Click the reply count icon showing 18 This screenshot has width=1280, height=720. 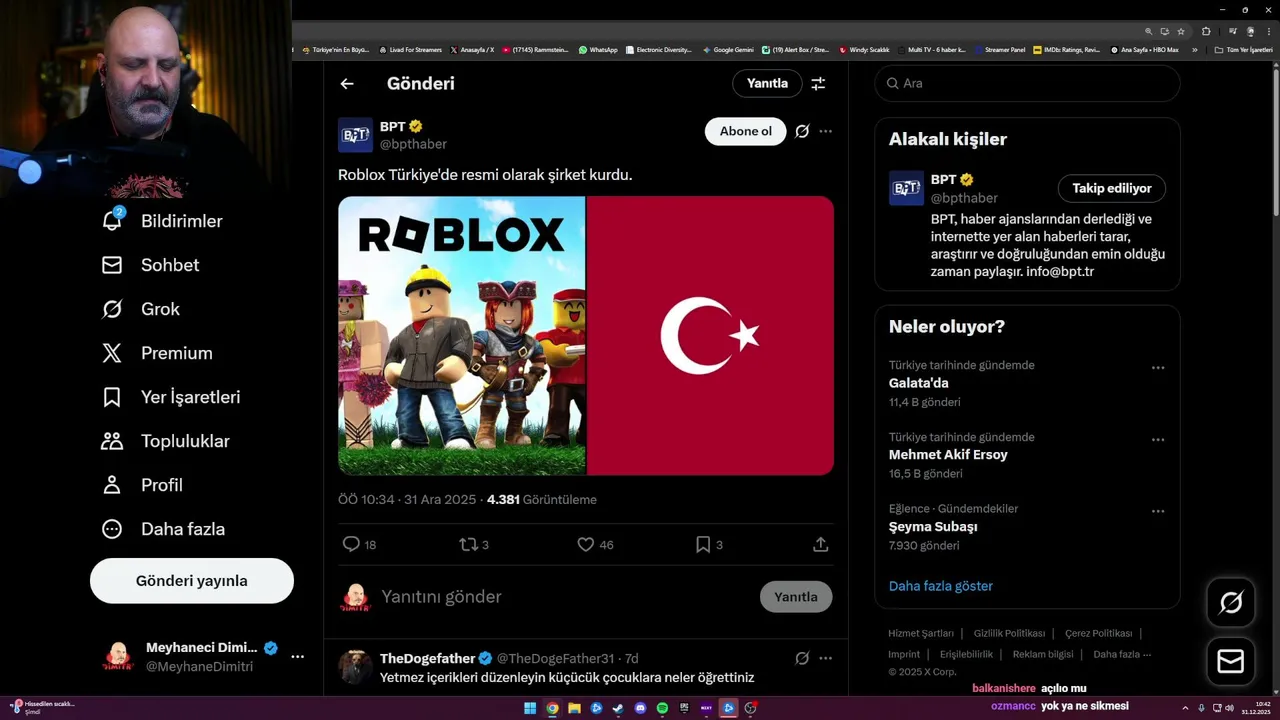[351, 544]
